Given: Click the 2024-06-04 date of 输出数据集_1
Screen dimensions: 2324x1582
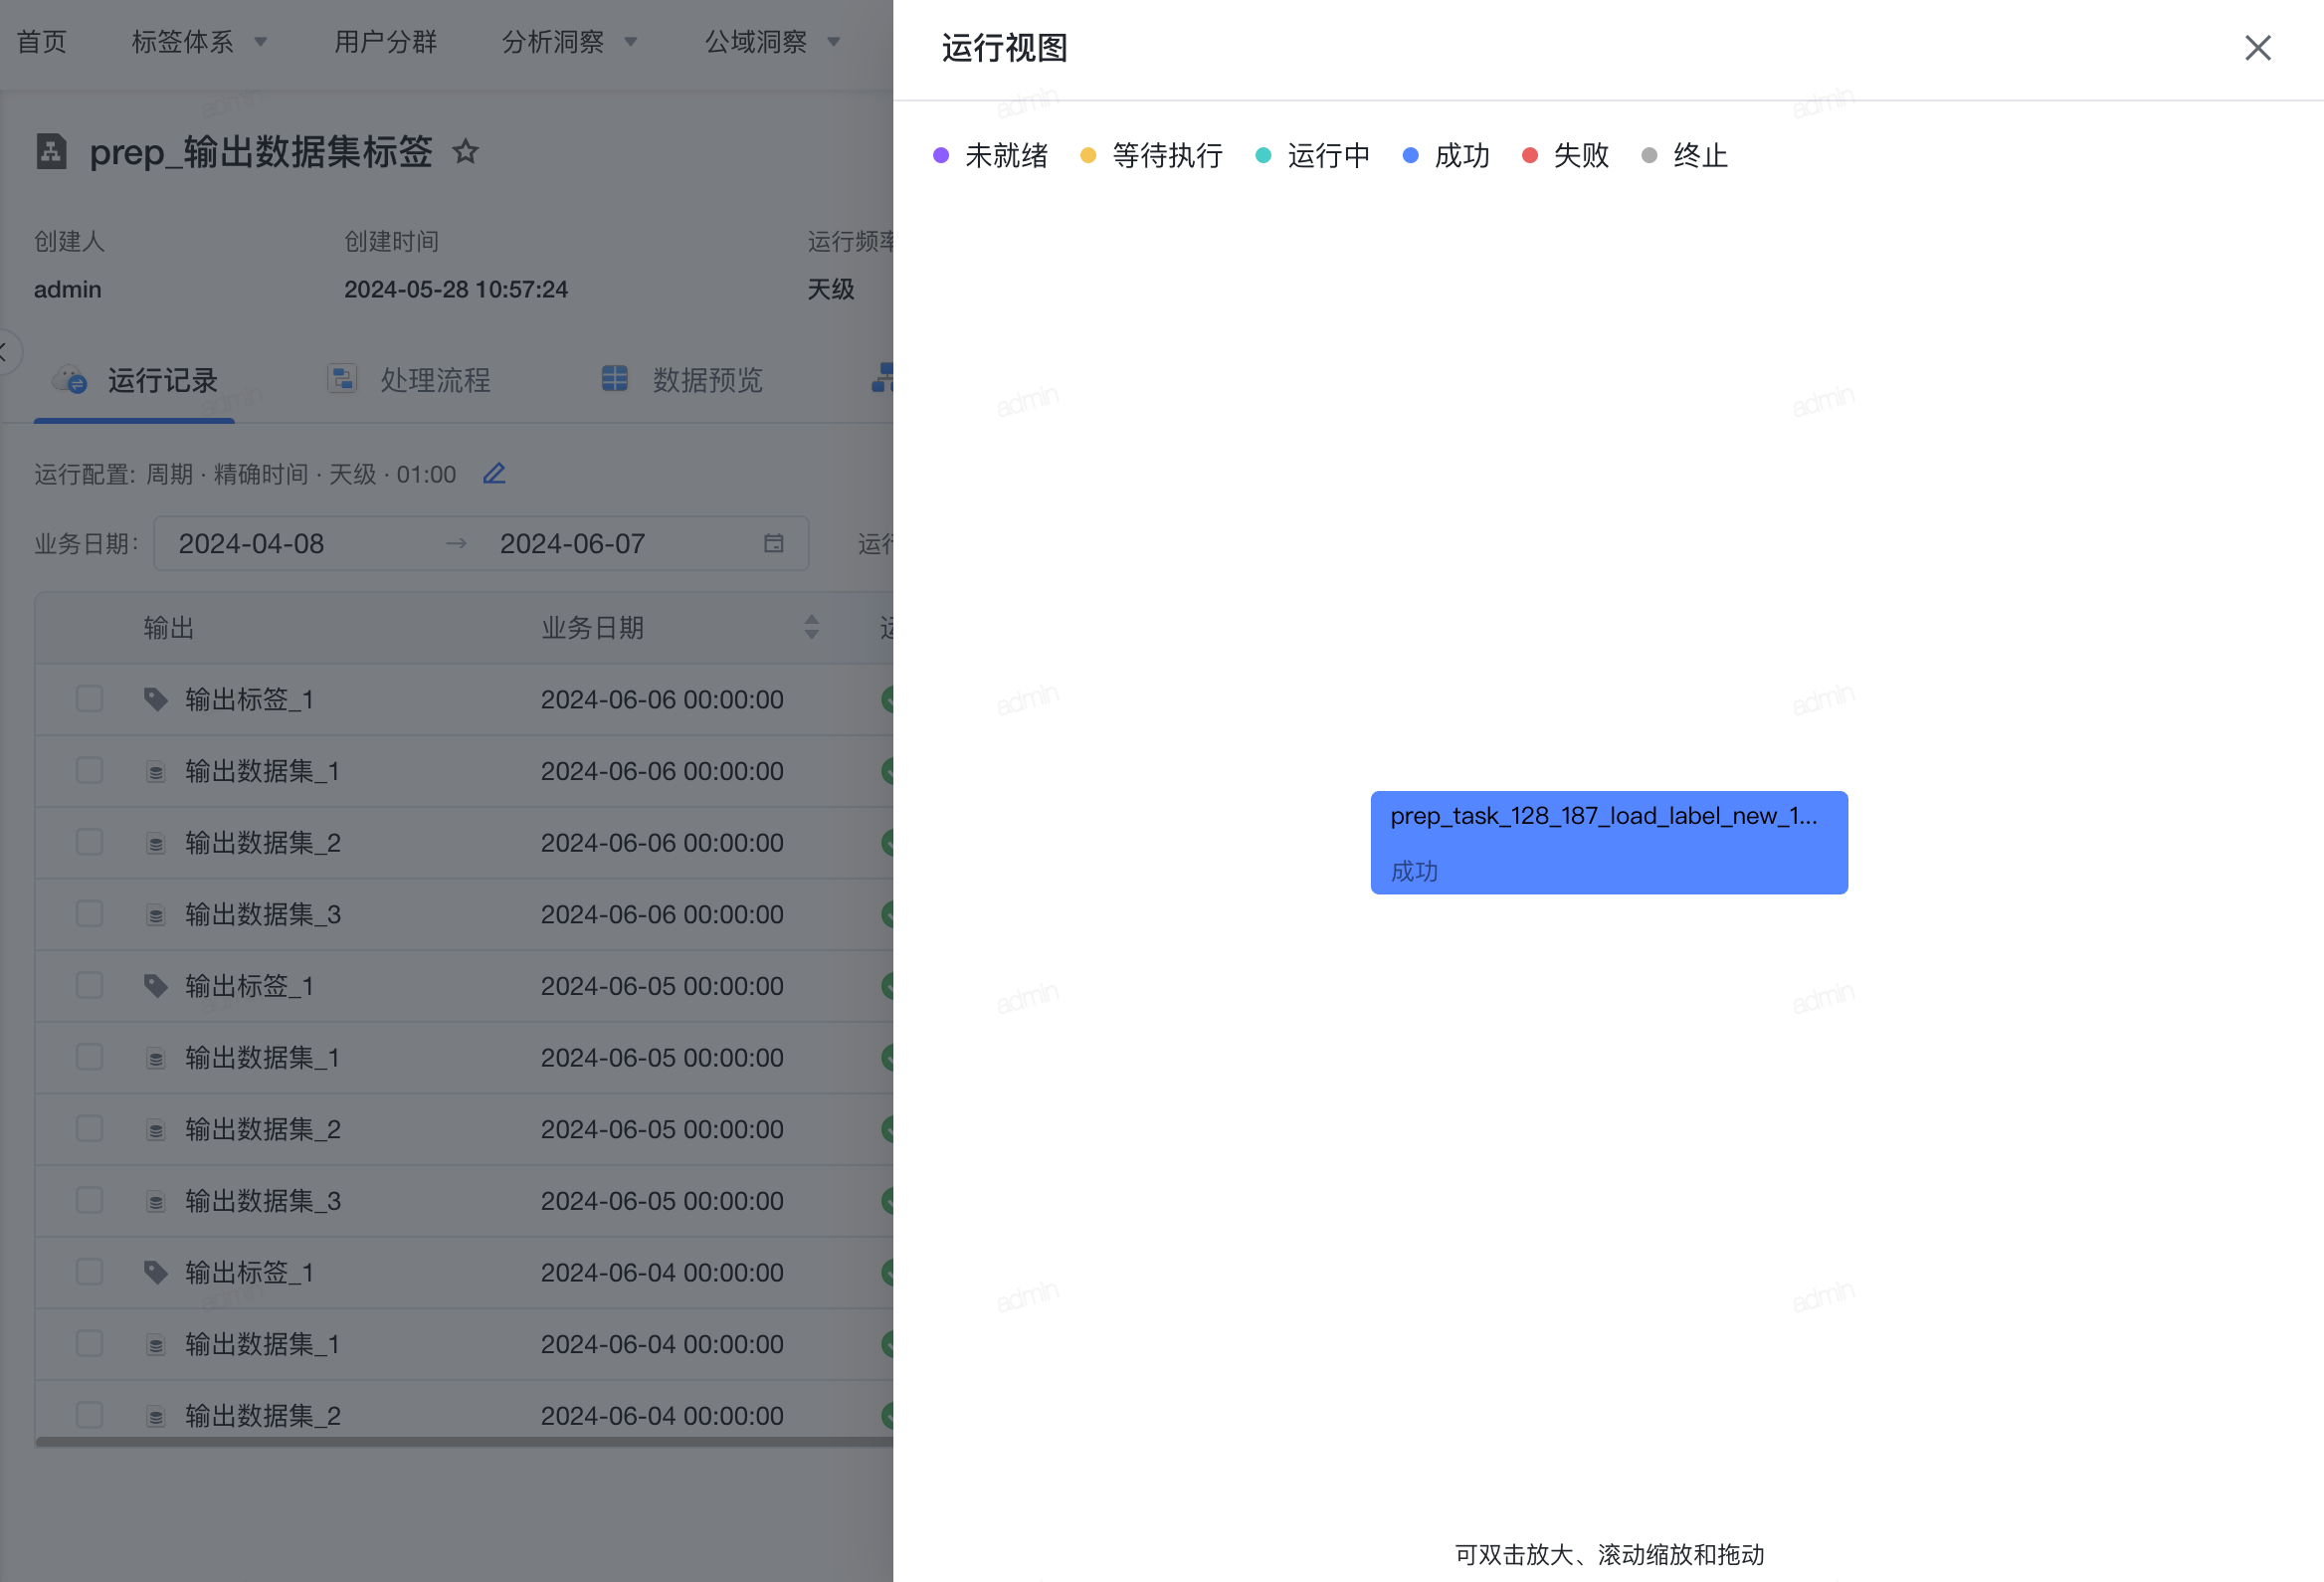Looking at the screenshot, I should click(662, 1344).
